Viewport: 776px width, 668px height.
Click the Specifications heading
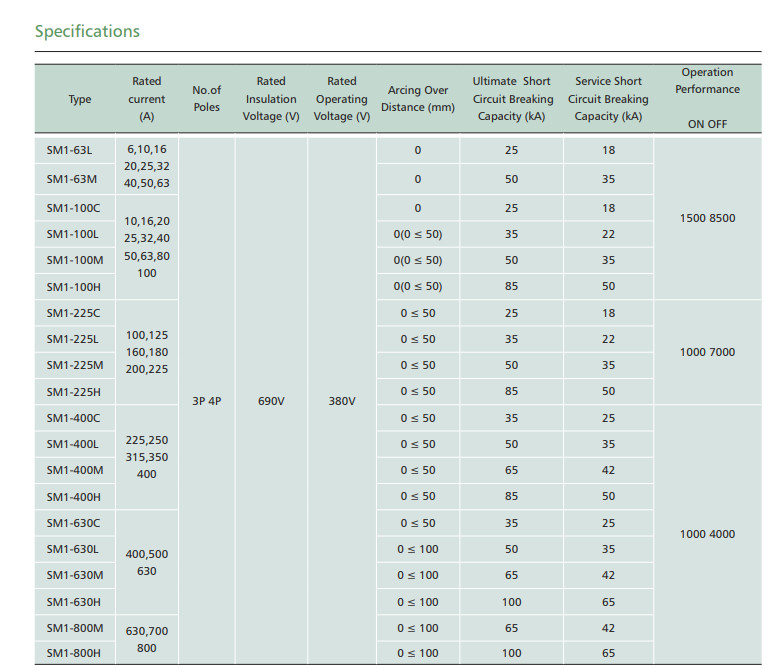click(x=87, y=31)
